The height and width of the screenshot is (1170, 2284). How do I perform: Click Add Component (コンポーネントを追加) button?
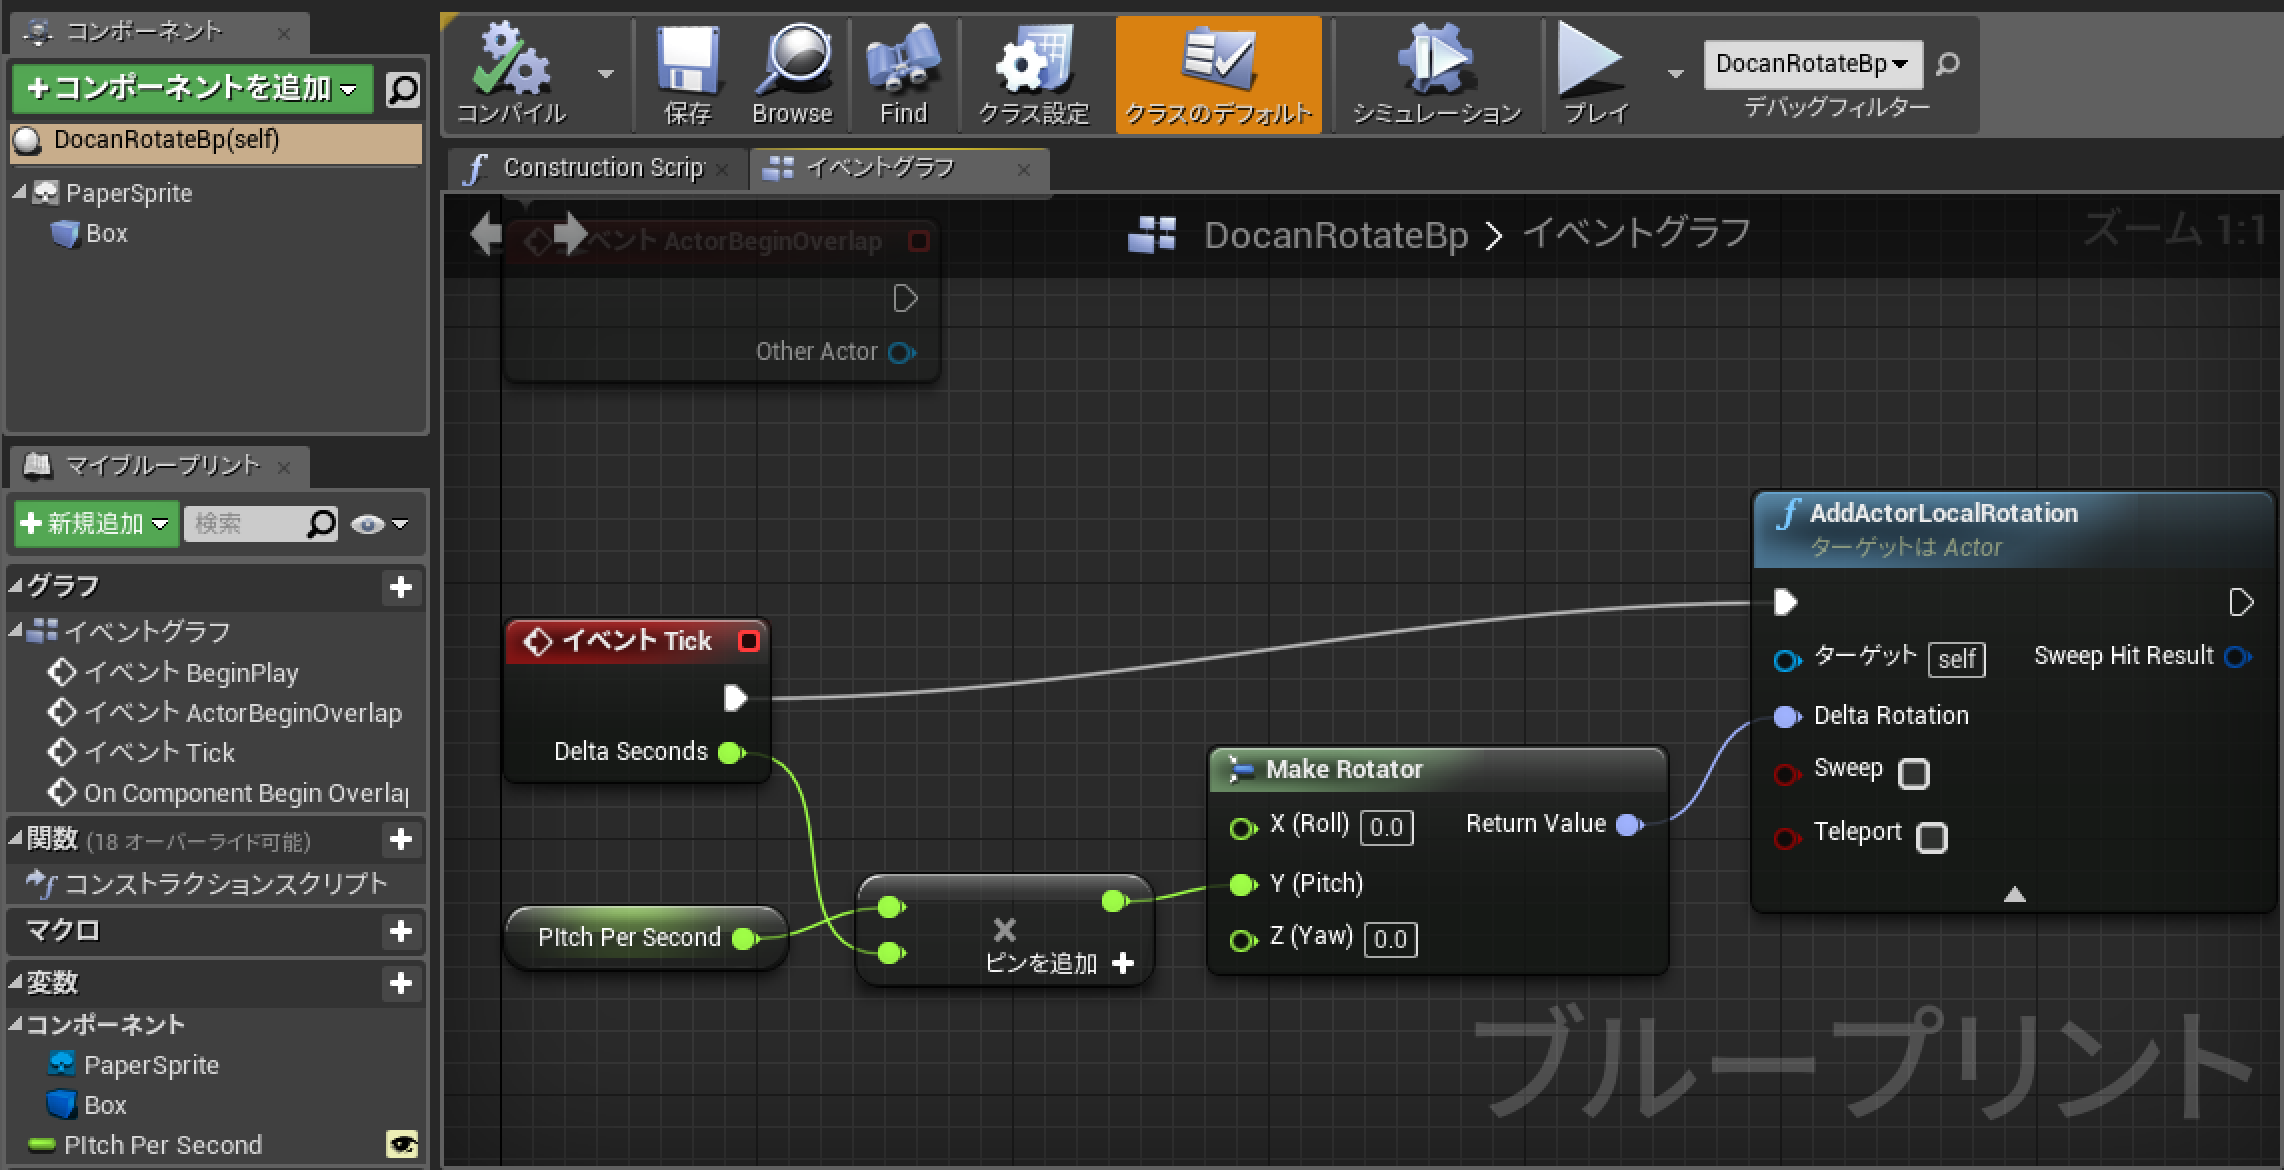(x=192, y=89)
